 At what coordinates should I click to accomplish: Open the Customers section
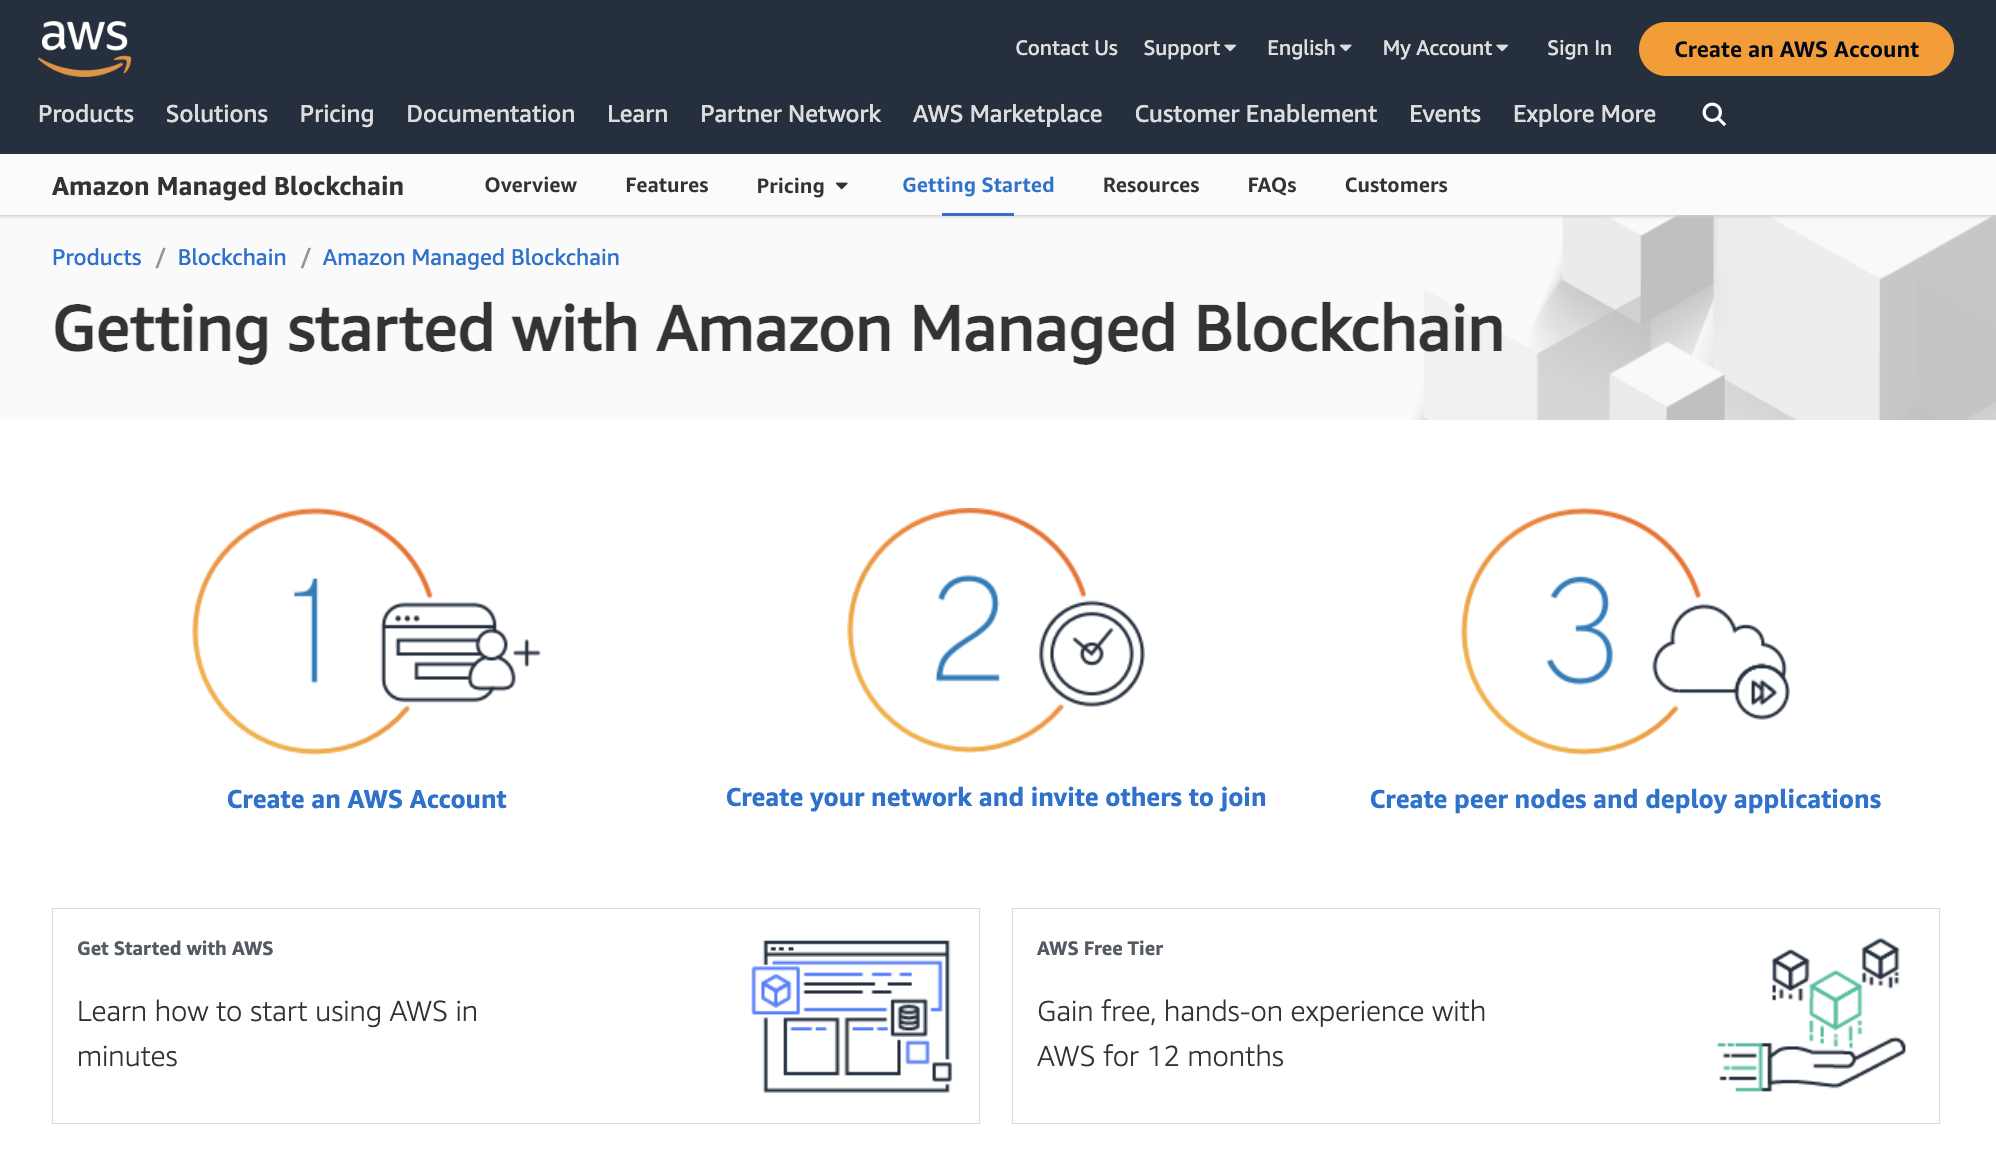pos(1396,185)
